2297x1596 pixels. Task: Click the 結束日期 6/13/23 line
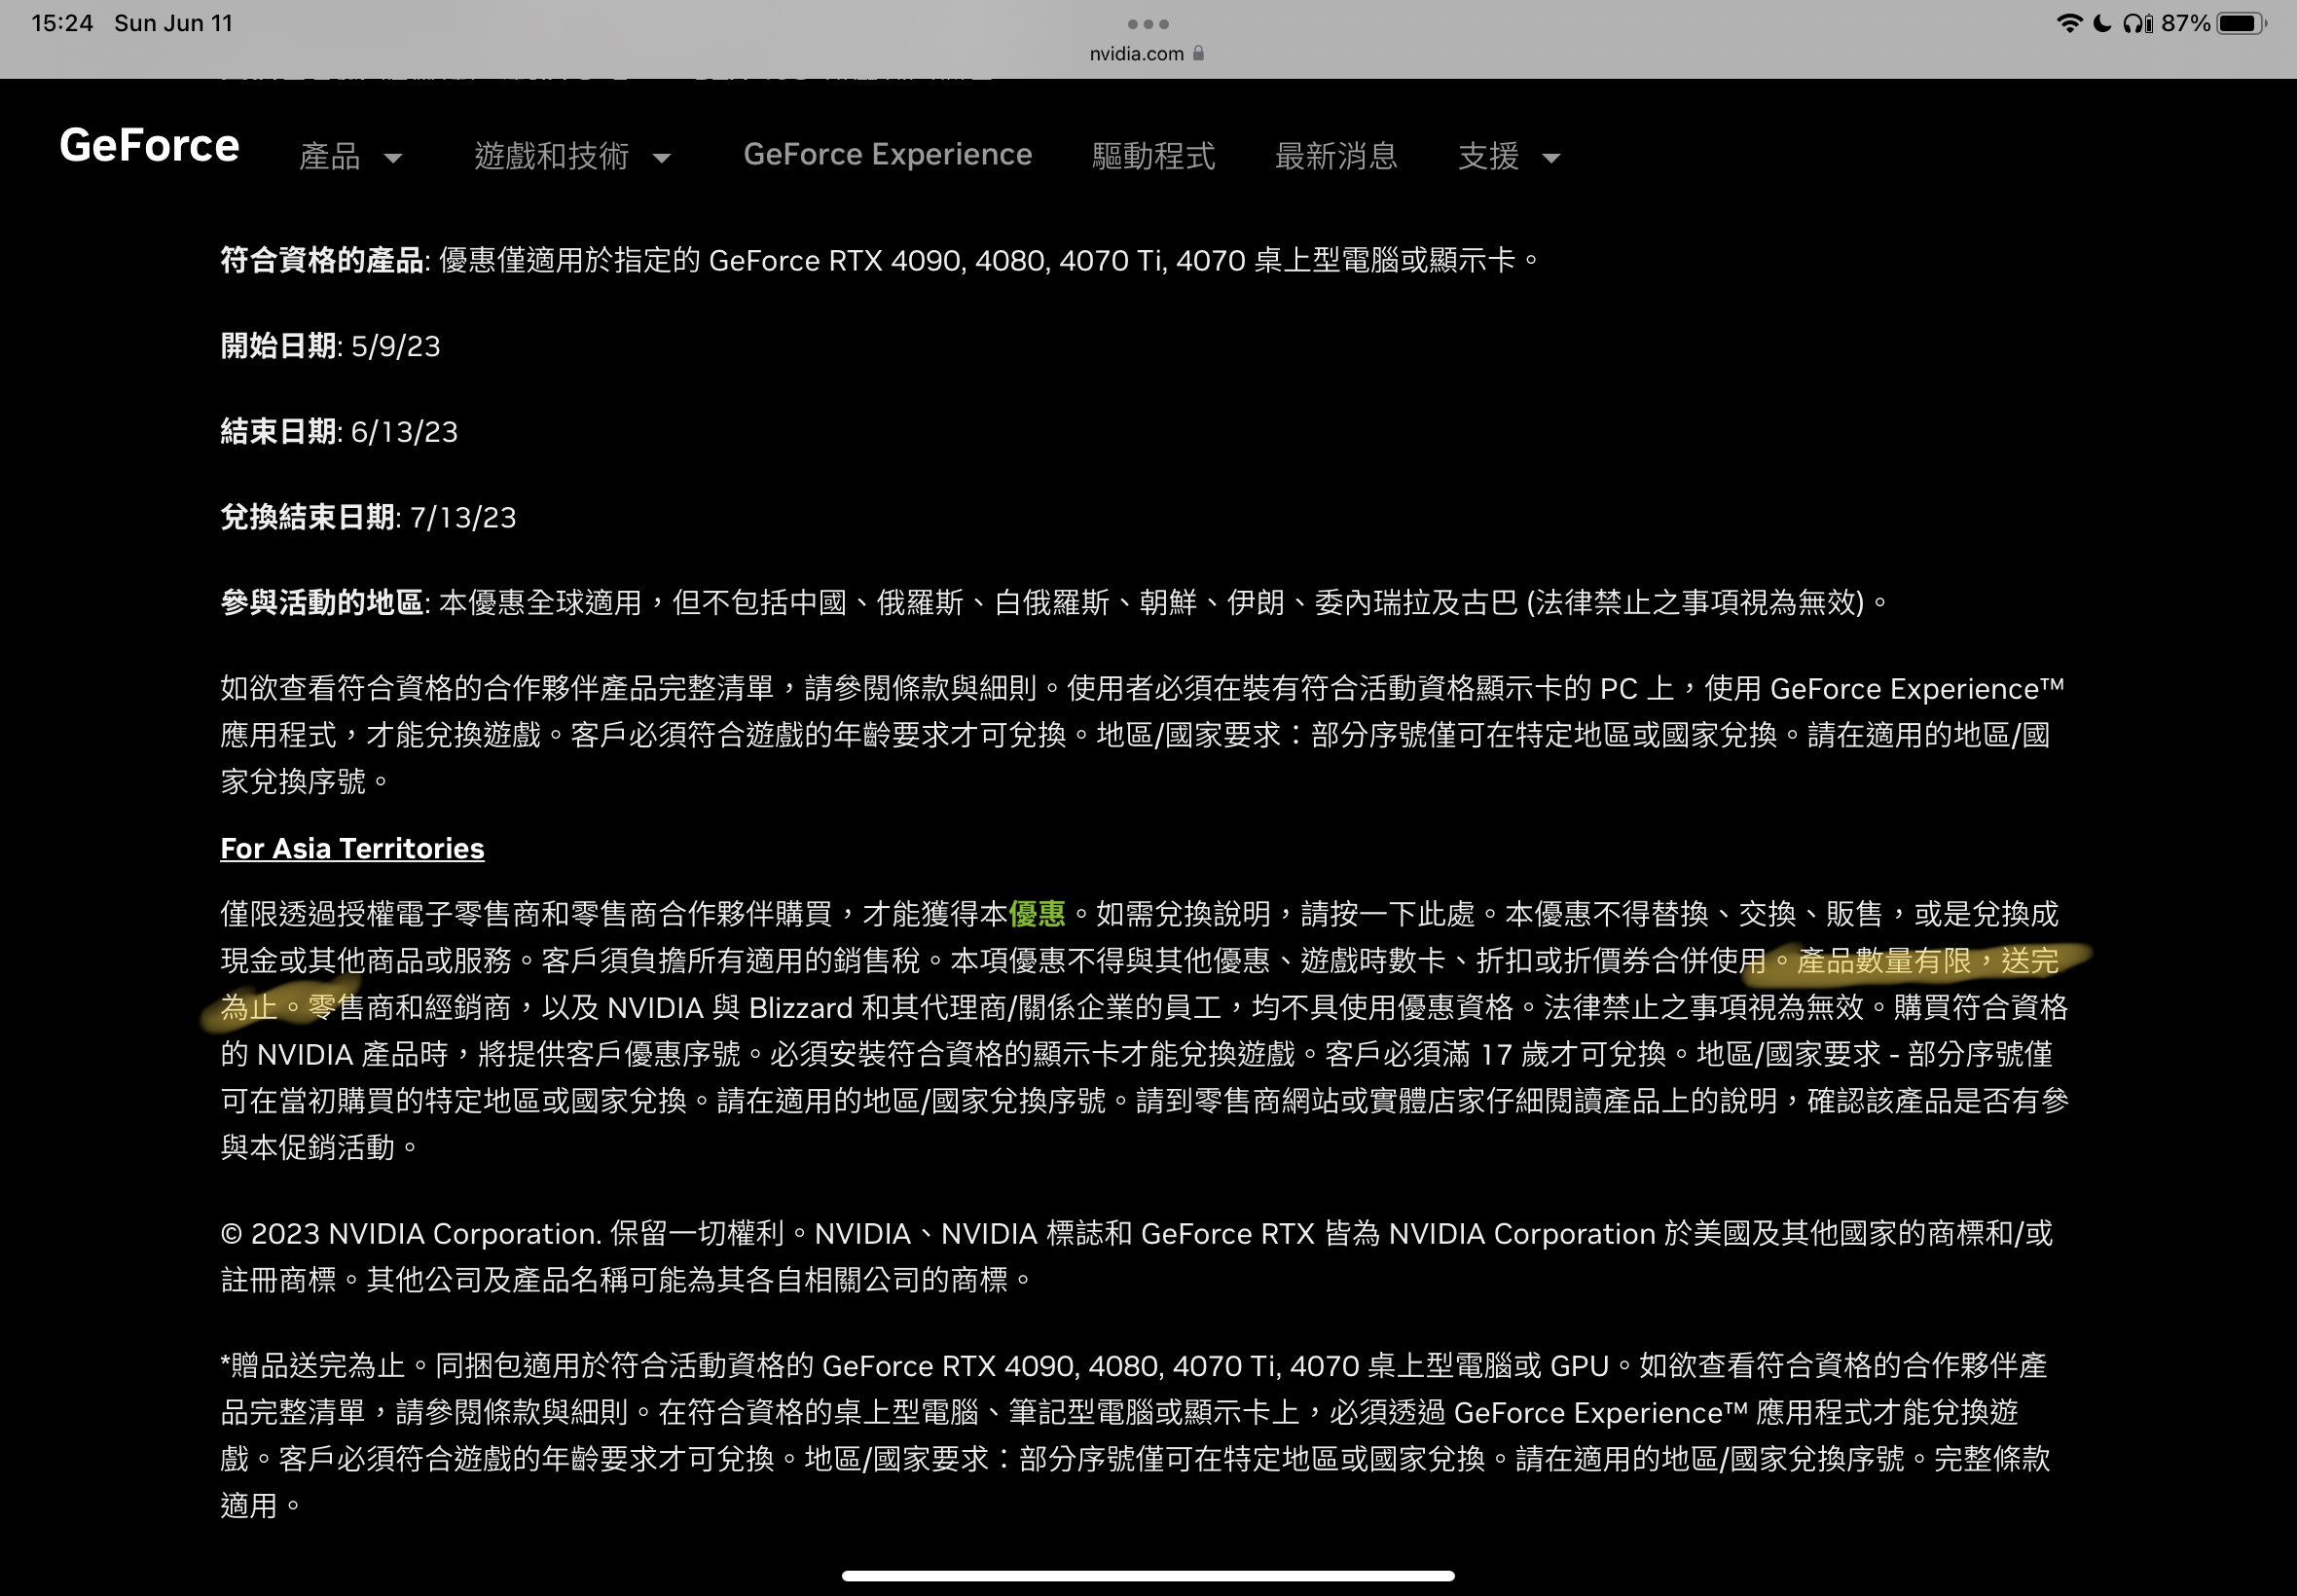(339, 432)
